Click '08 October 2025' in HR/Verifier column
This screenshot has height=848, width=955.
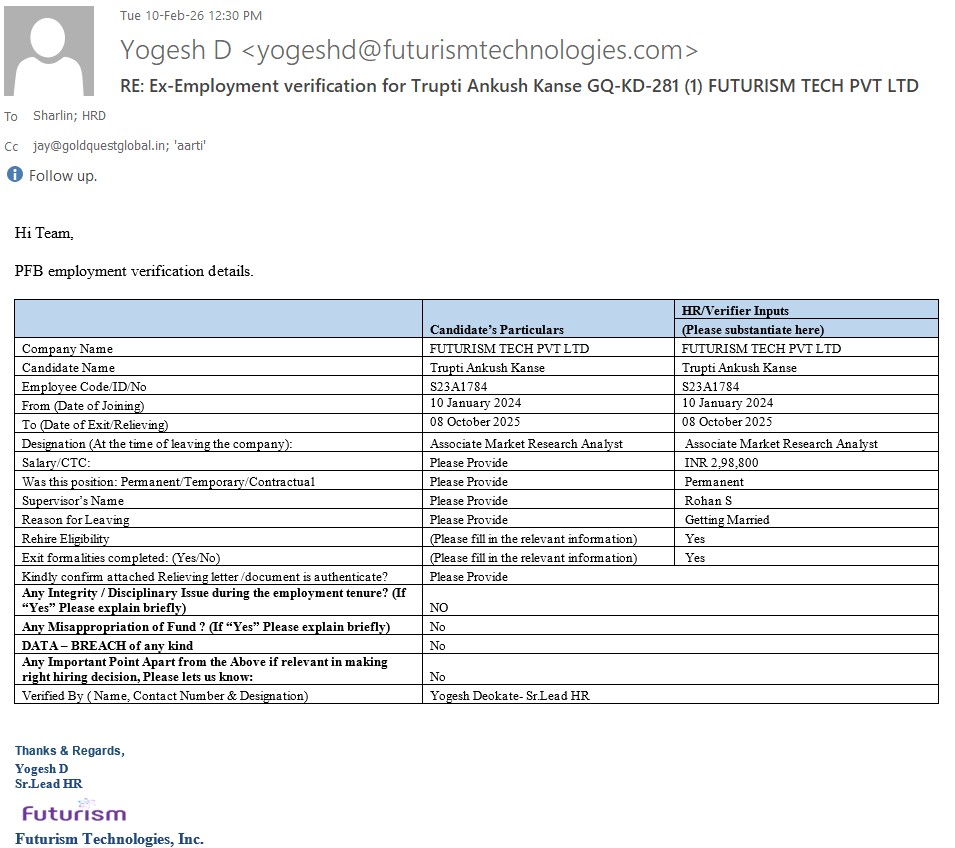point(727,422)
